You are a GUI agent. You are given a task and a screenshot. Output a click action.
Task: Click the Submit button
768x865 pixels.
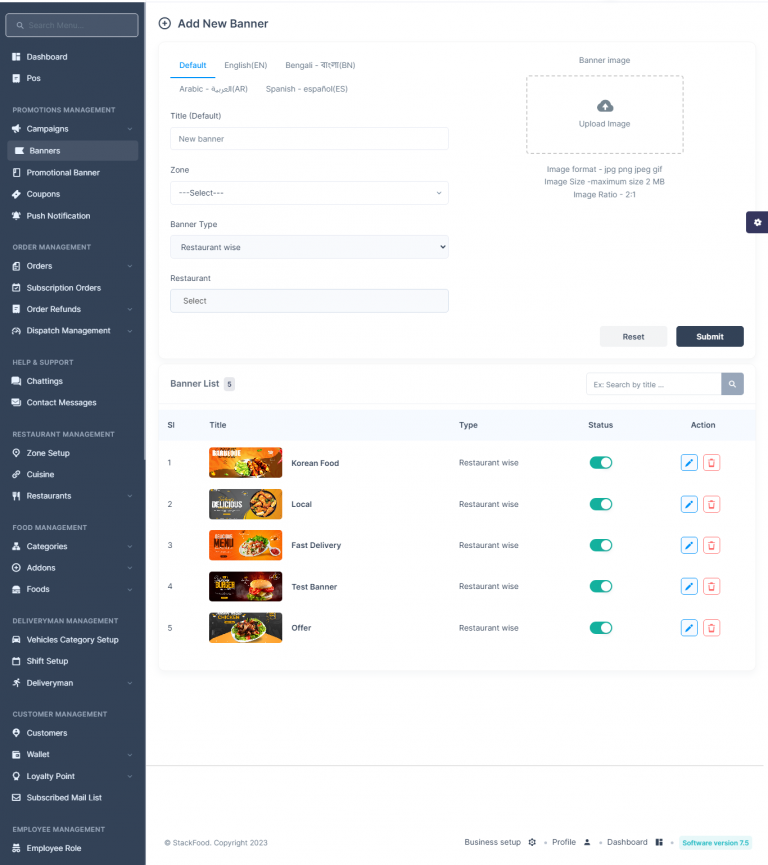(709, 336)
